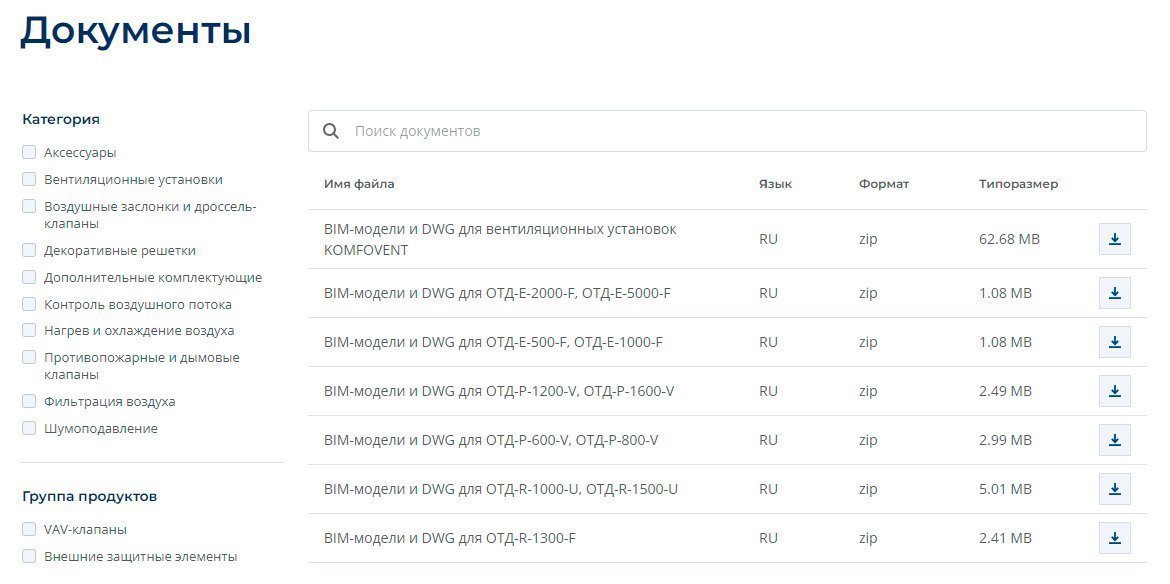The image size is (1170, 584).
Task: Click the Типоразмер column header
Action: [x=1018, y=184]
